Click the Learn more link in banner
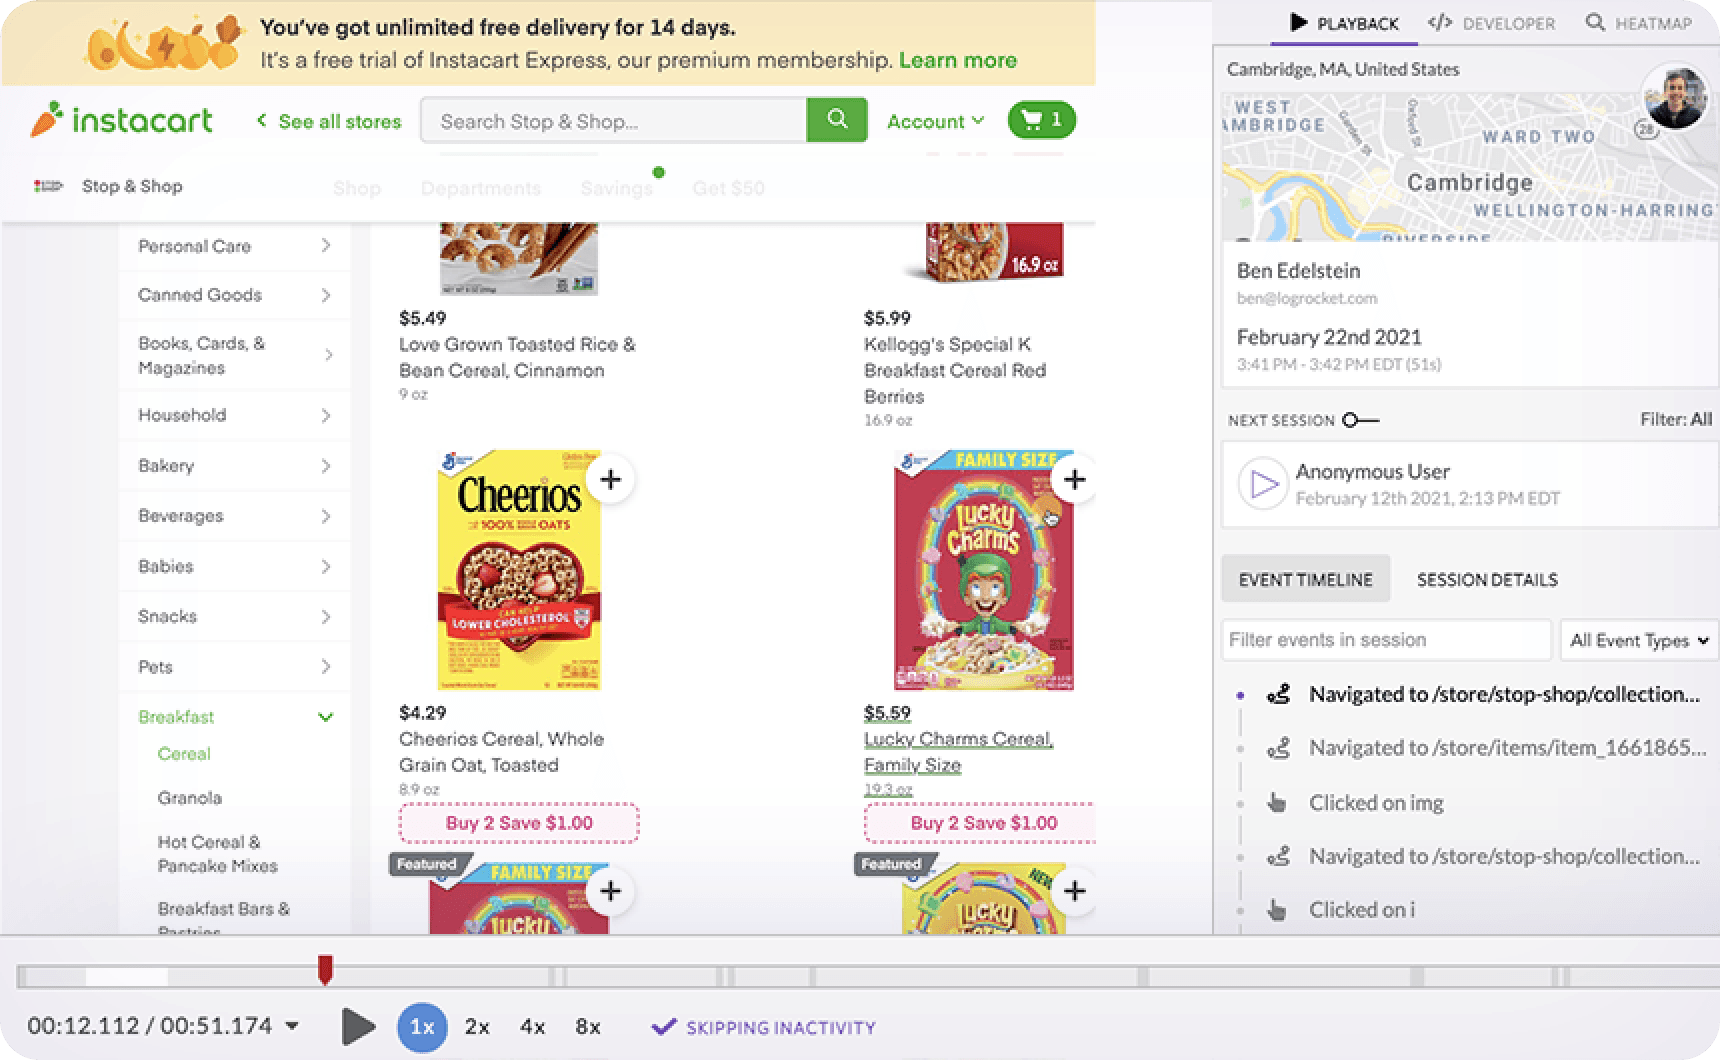1720x1060 pixels. pyautogui.click(x=957, y=60)
